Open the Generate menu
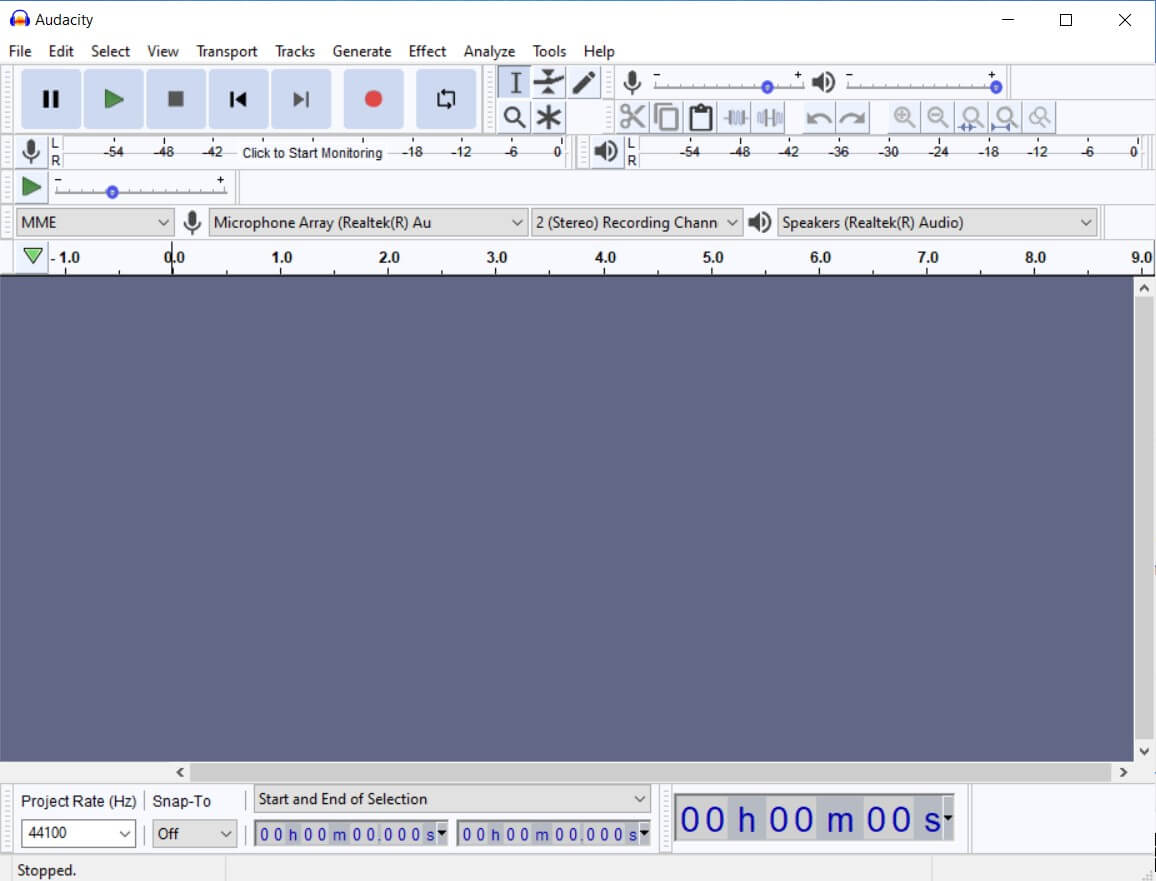 click(x=361, y=51)
